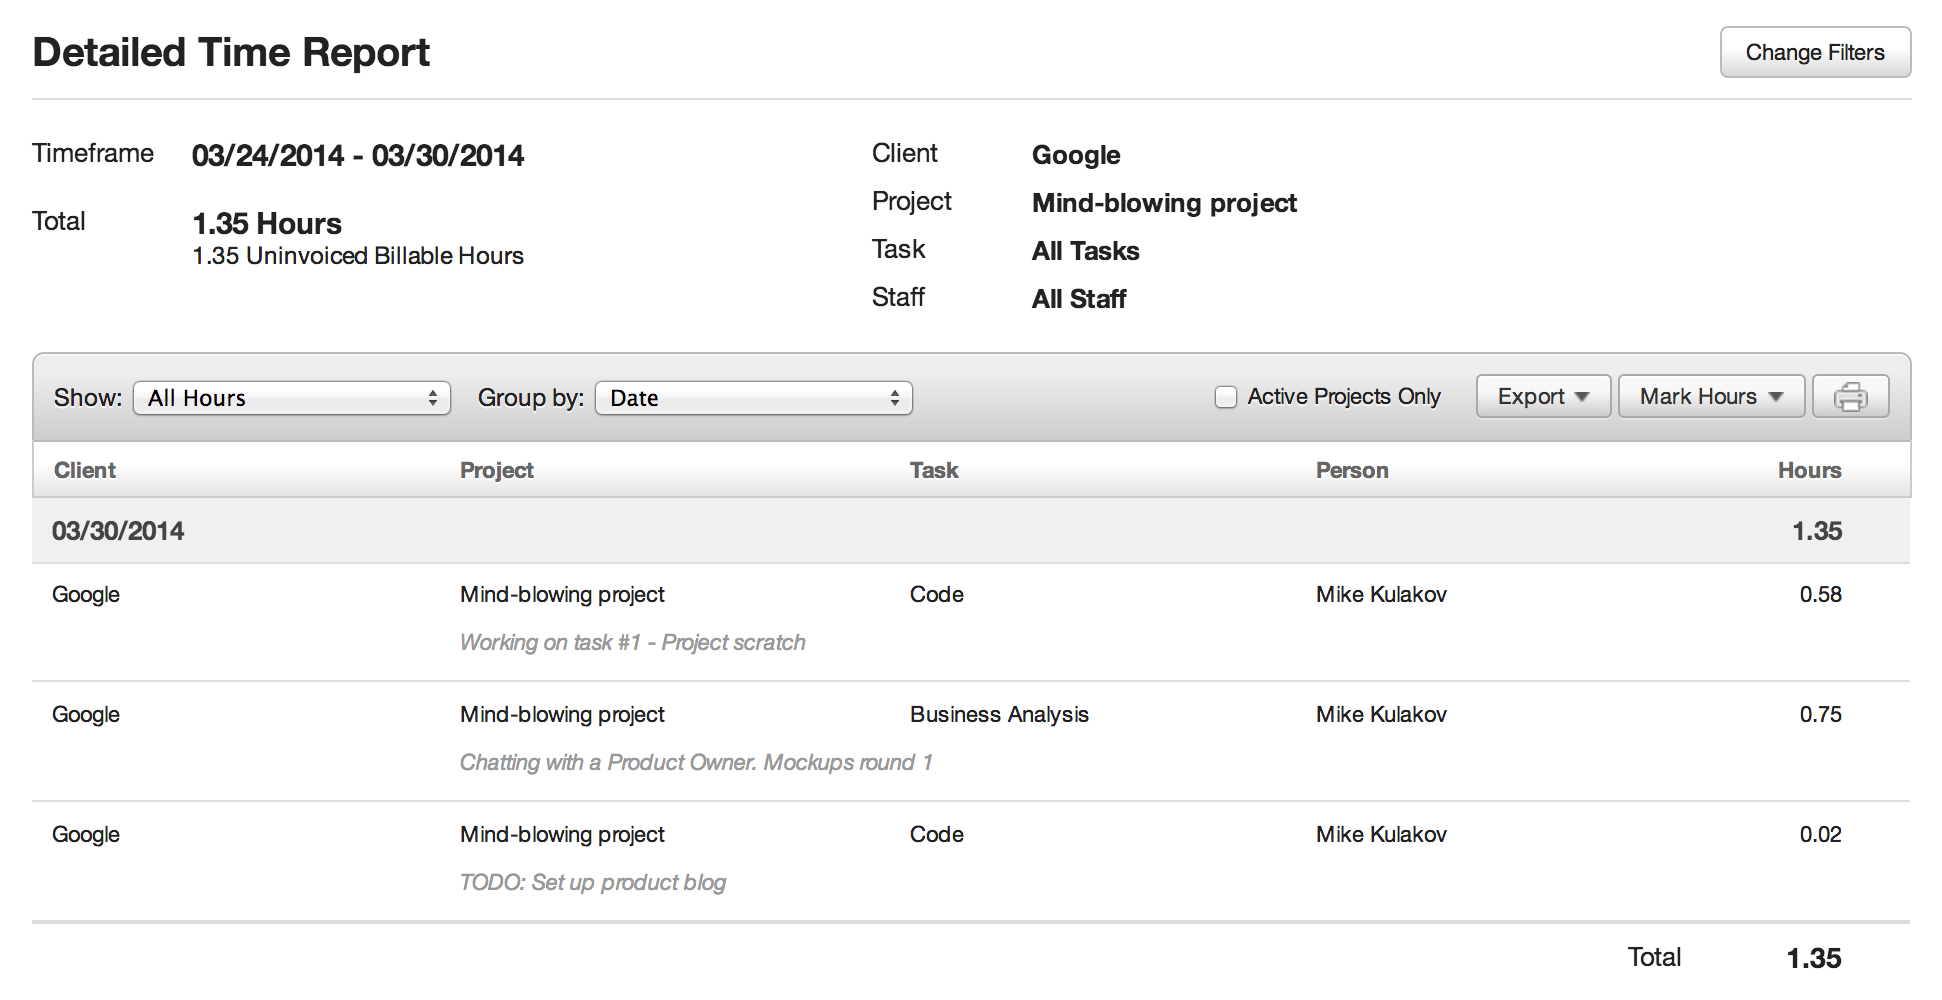Image resolution: width=1942 pixels, height=1000 pixels.
Task: Click Mike Kulakov in the Business Analysis row
Action: [1381, 714]
